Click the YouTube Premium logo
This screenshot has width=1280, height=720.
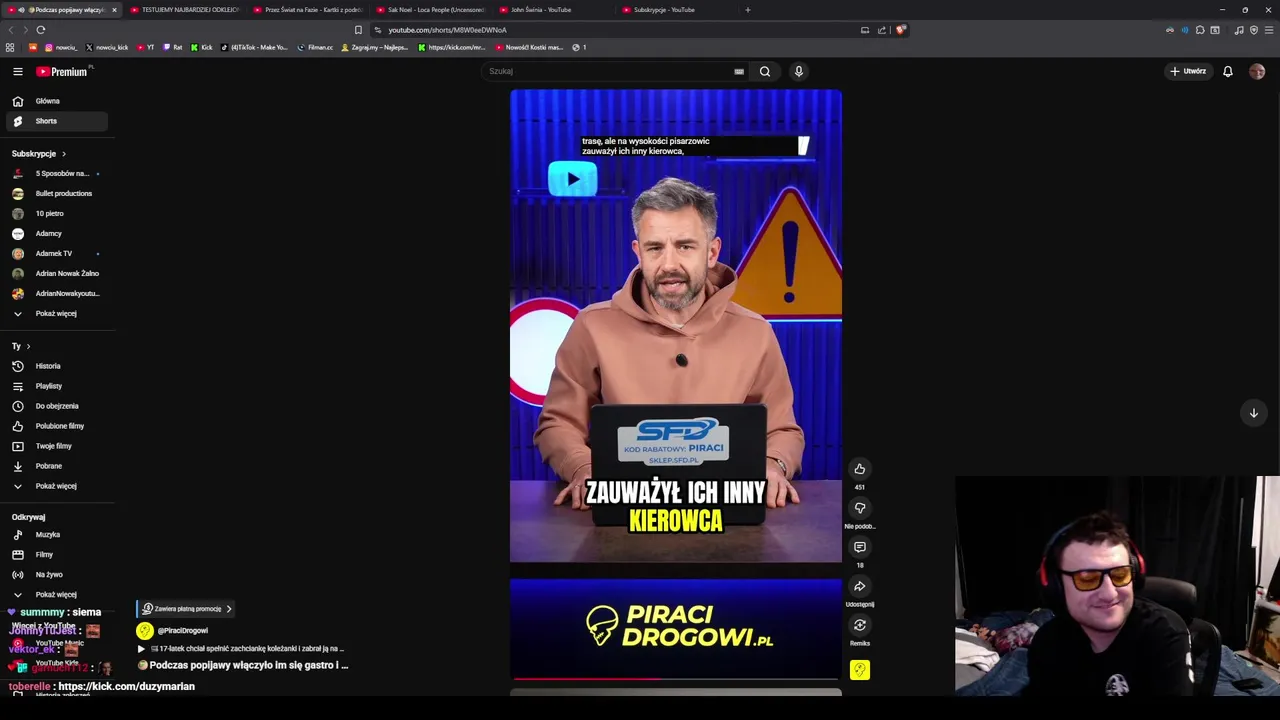[62, 71]
